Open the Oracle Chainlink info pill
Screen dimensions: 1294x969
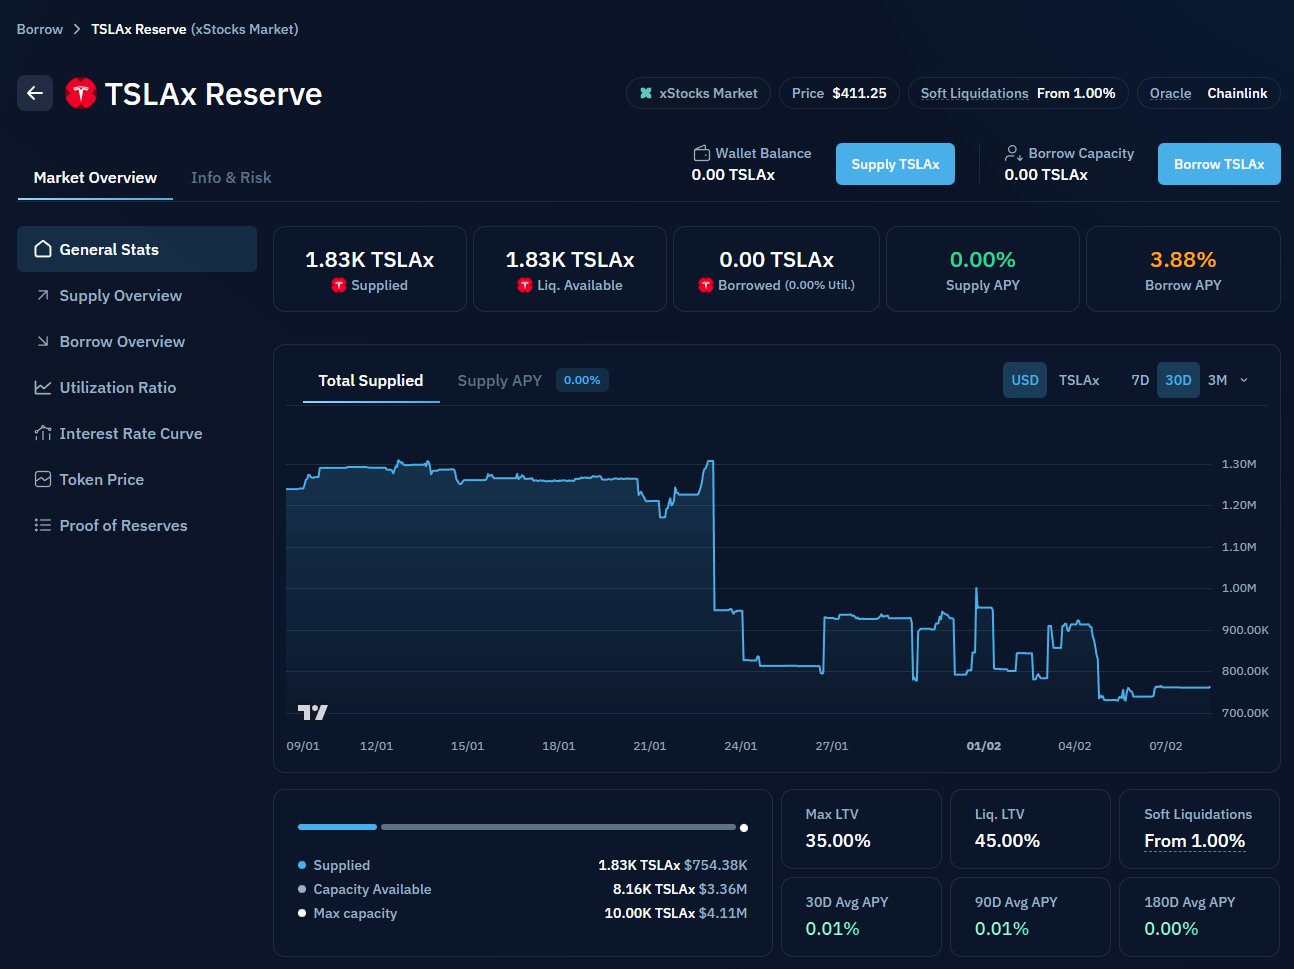(x=1208, y=93)
